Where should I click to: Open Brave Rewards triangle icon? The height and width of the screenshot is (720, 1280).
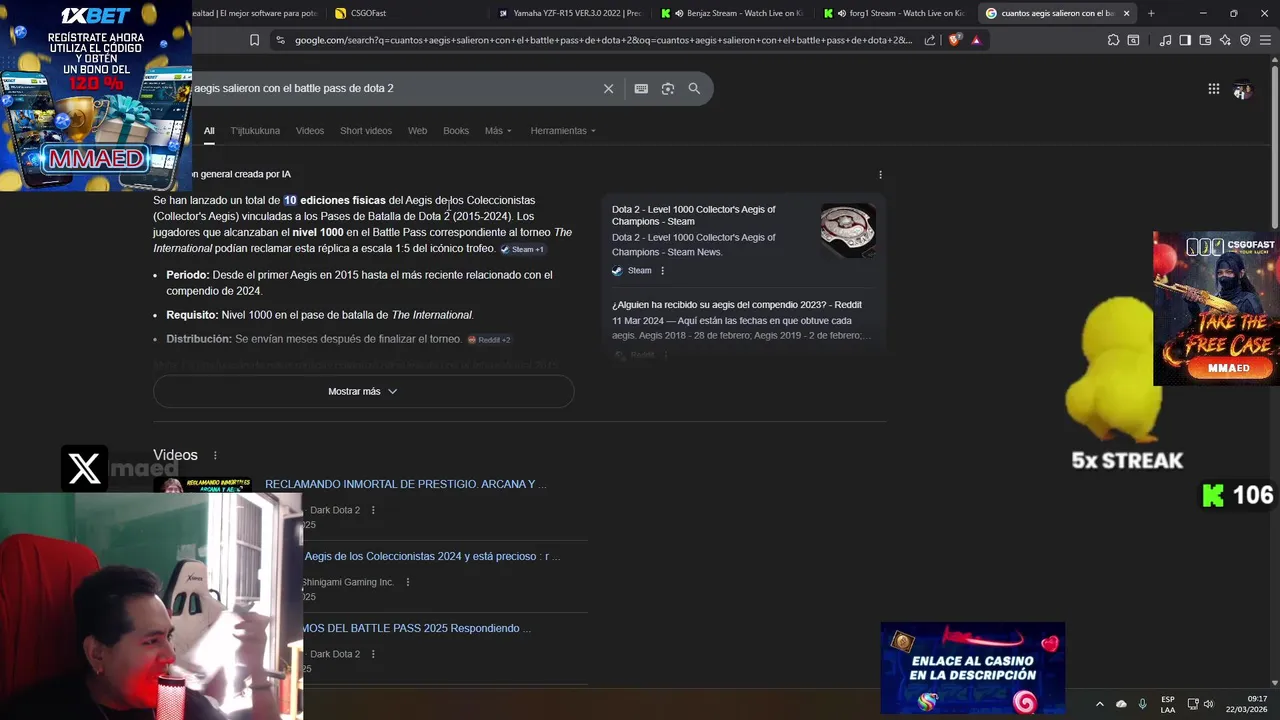[976, 40]
